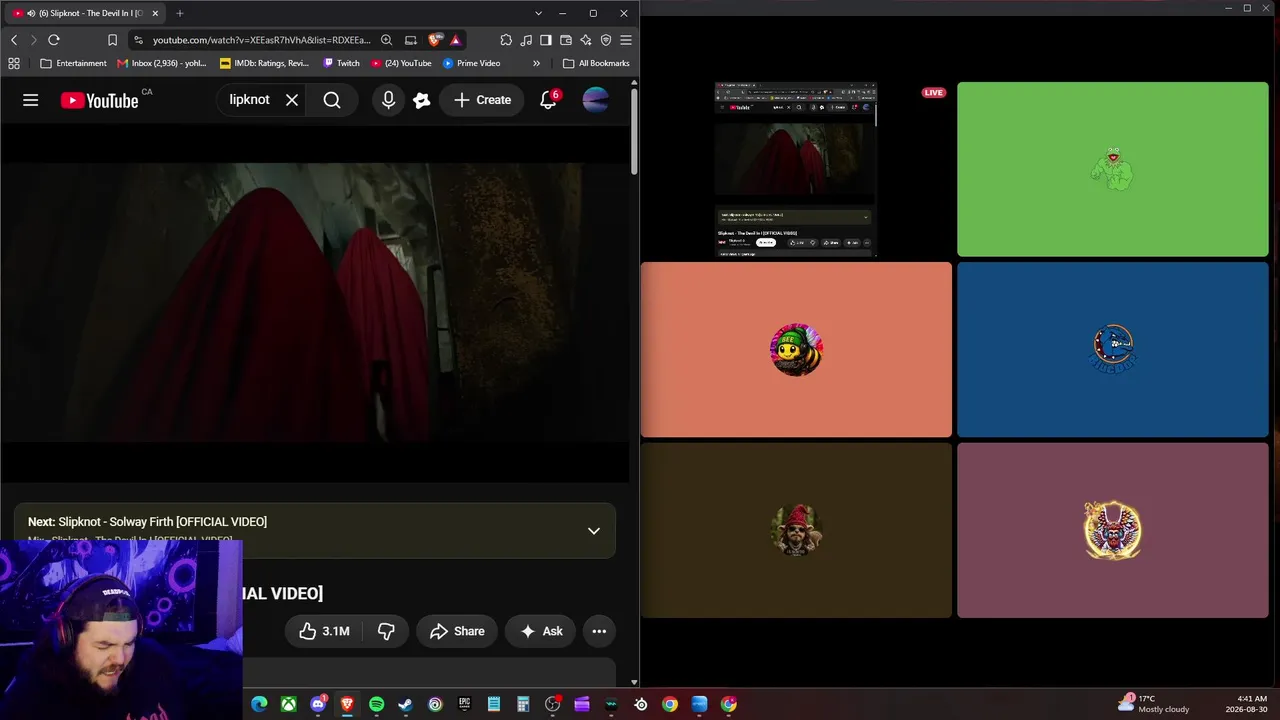Image resolution: width=1280 pixels, height=720 pixels.
Task: Open the Brave VPN shield icon
Action: pos(606,40)
